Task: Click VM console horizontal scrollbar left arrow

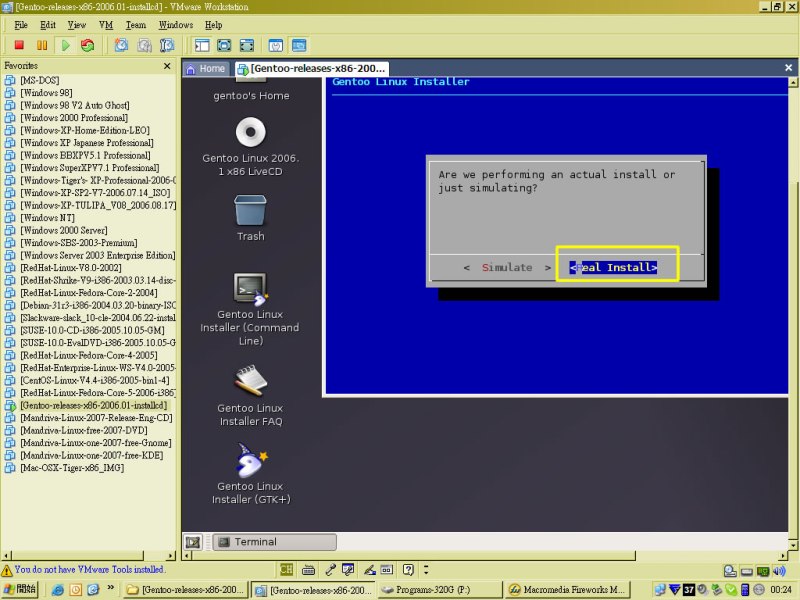Action: click(187, 556)
